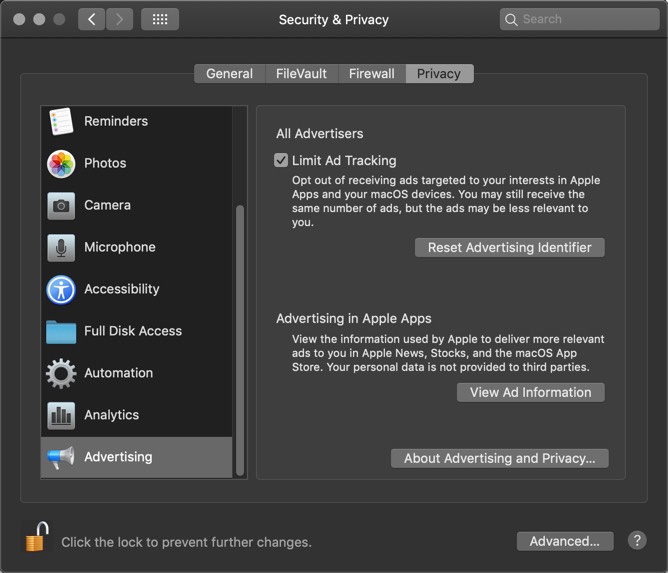Click the Limit Ad Tracking label text

click(344, 161)
